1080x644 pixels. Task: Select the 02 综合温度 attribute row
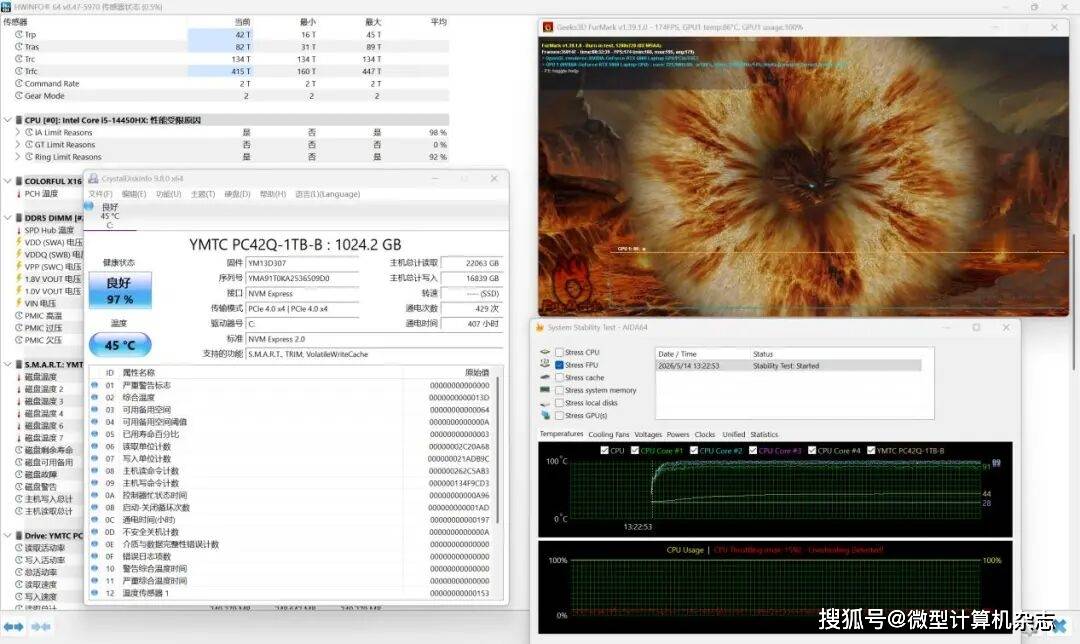[x=290, y=397]
